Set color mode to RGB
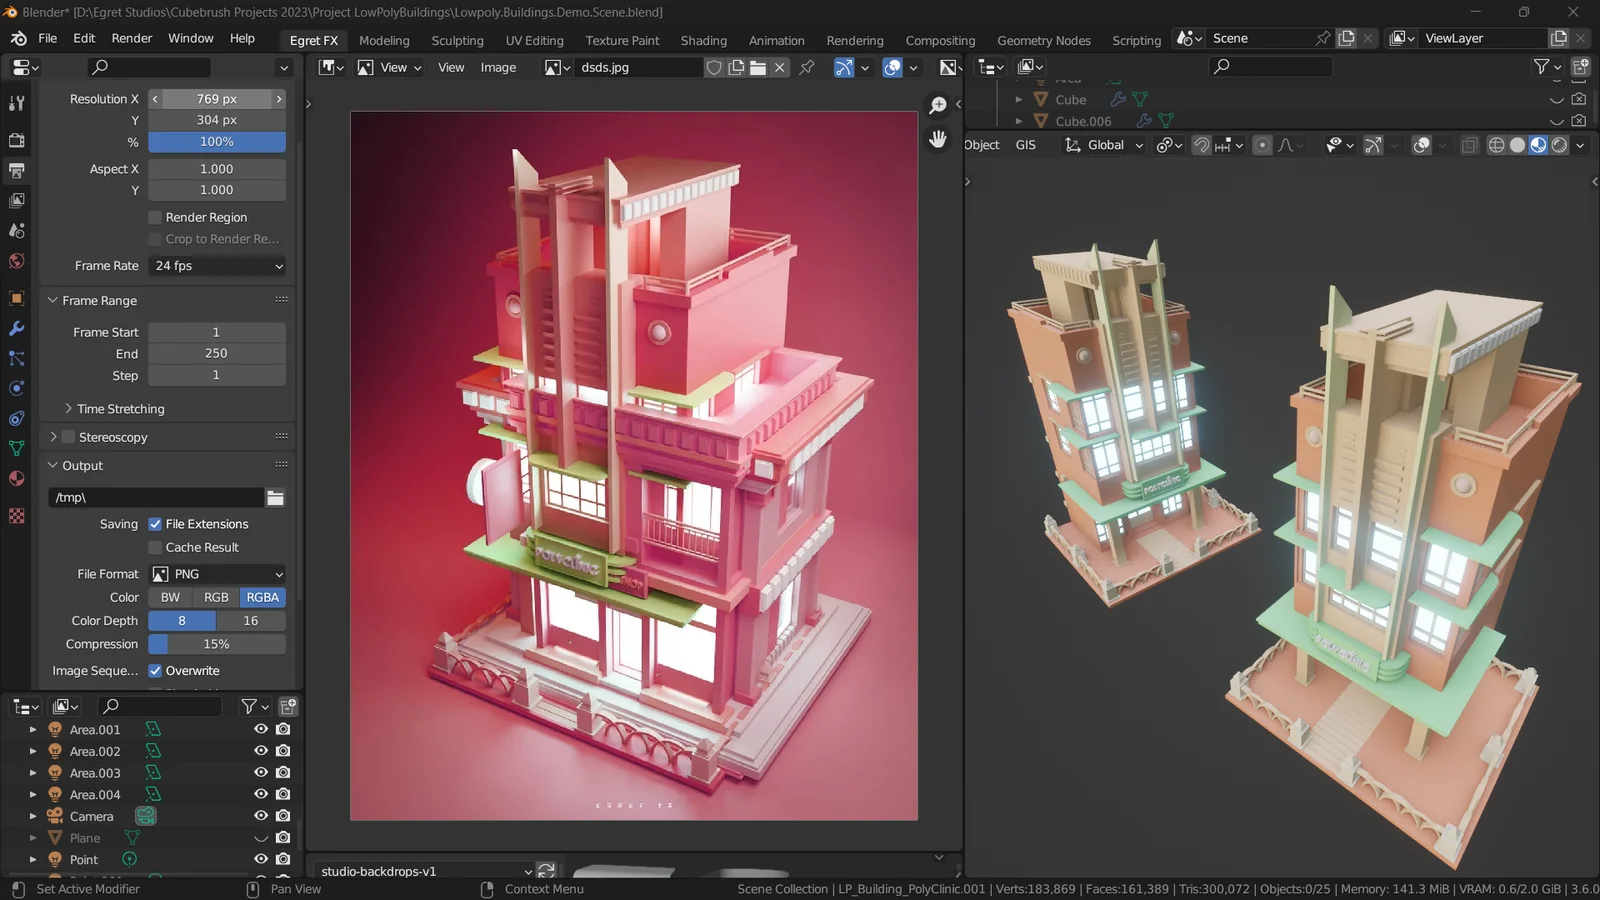Viewport: 1600px width, 900px height. pos(216,597)
